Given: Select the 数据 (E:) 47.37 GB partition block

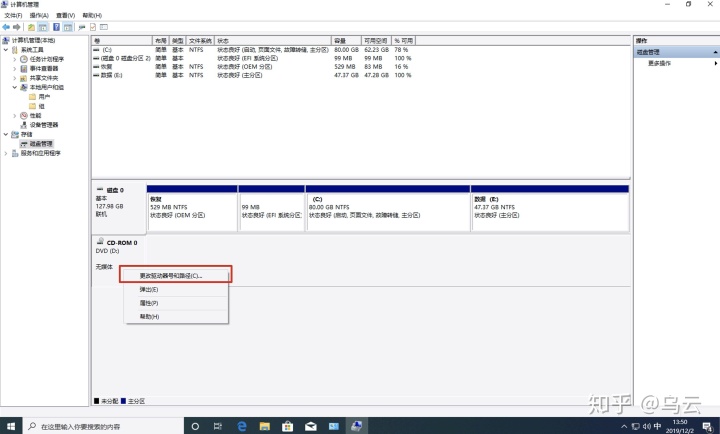Looking at the screenshot, I should tap(550, 208).
